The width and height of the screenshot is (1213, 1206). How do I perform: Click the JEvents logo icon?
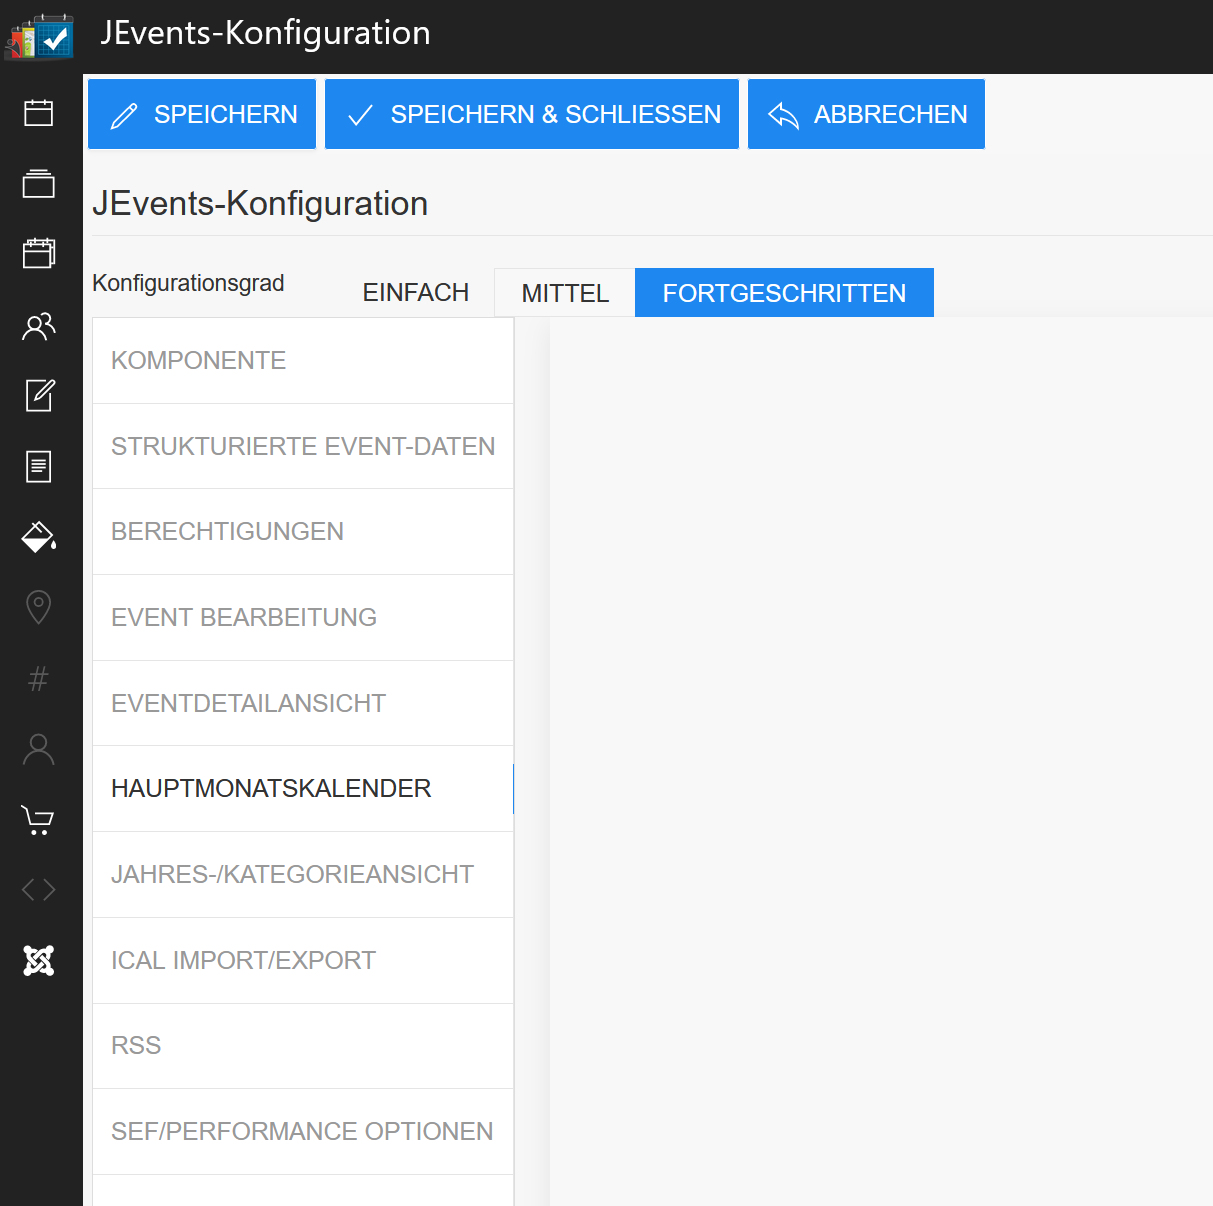(40, 36)
